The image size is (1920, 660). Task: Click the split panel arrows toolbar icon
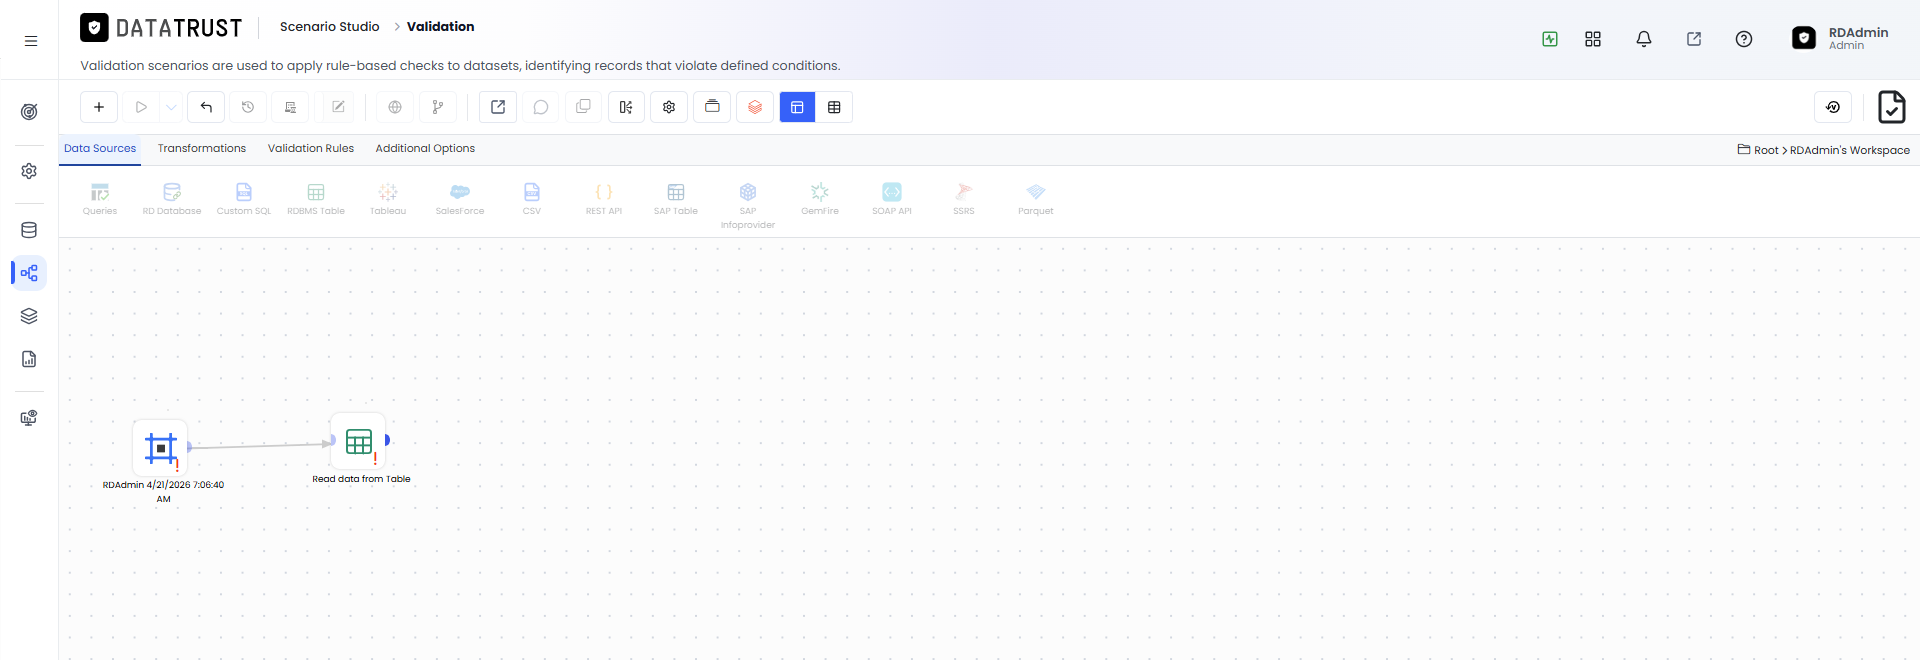(626, 107)
